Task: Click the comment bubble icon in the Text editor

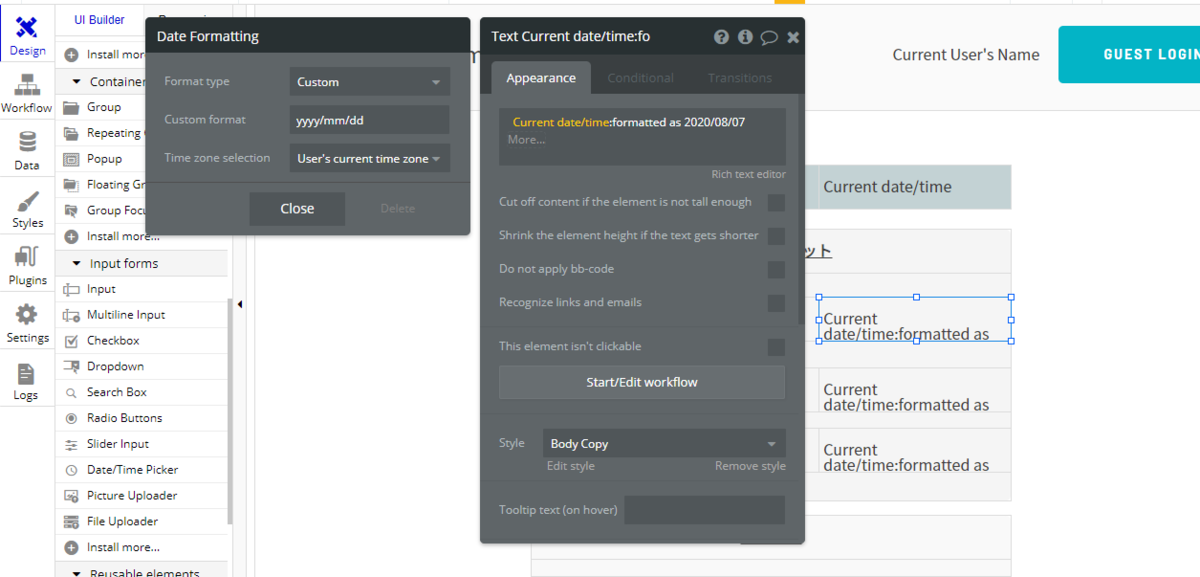Action: pyautogui.click(x=769, y=37)
